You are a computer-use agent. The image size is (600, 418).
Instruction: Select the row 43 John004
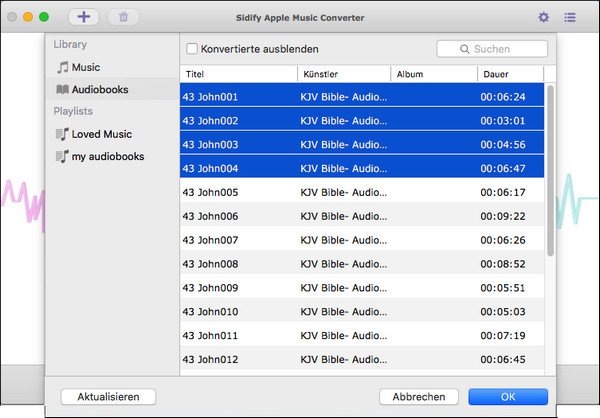pyautogui.click(x=362, y=168)
